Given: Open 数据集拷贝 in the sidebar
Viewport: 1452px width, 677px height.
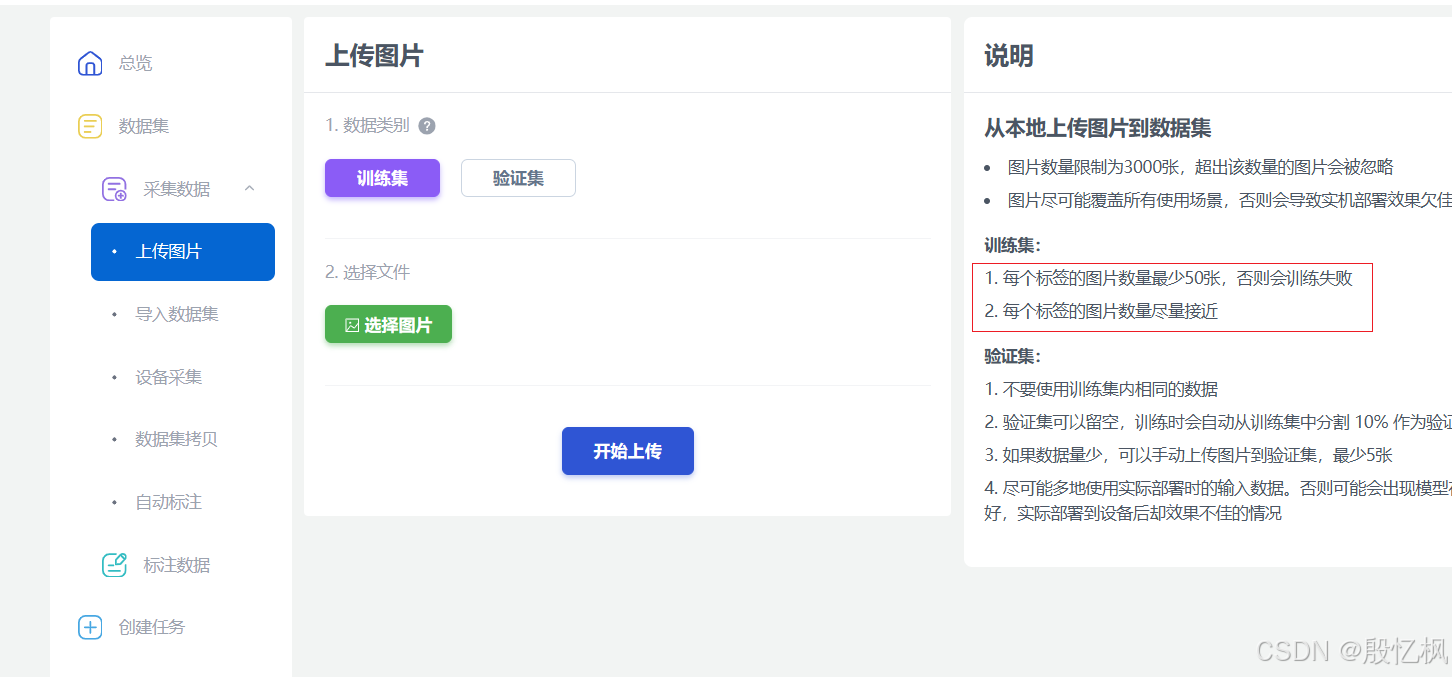Looking at the screenshot, I should (177, 439).
